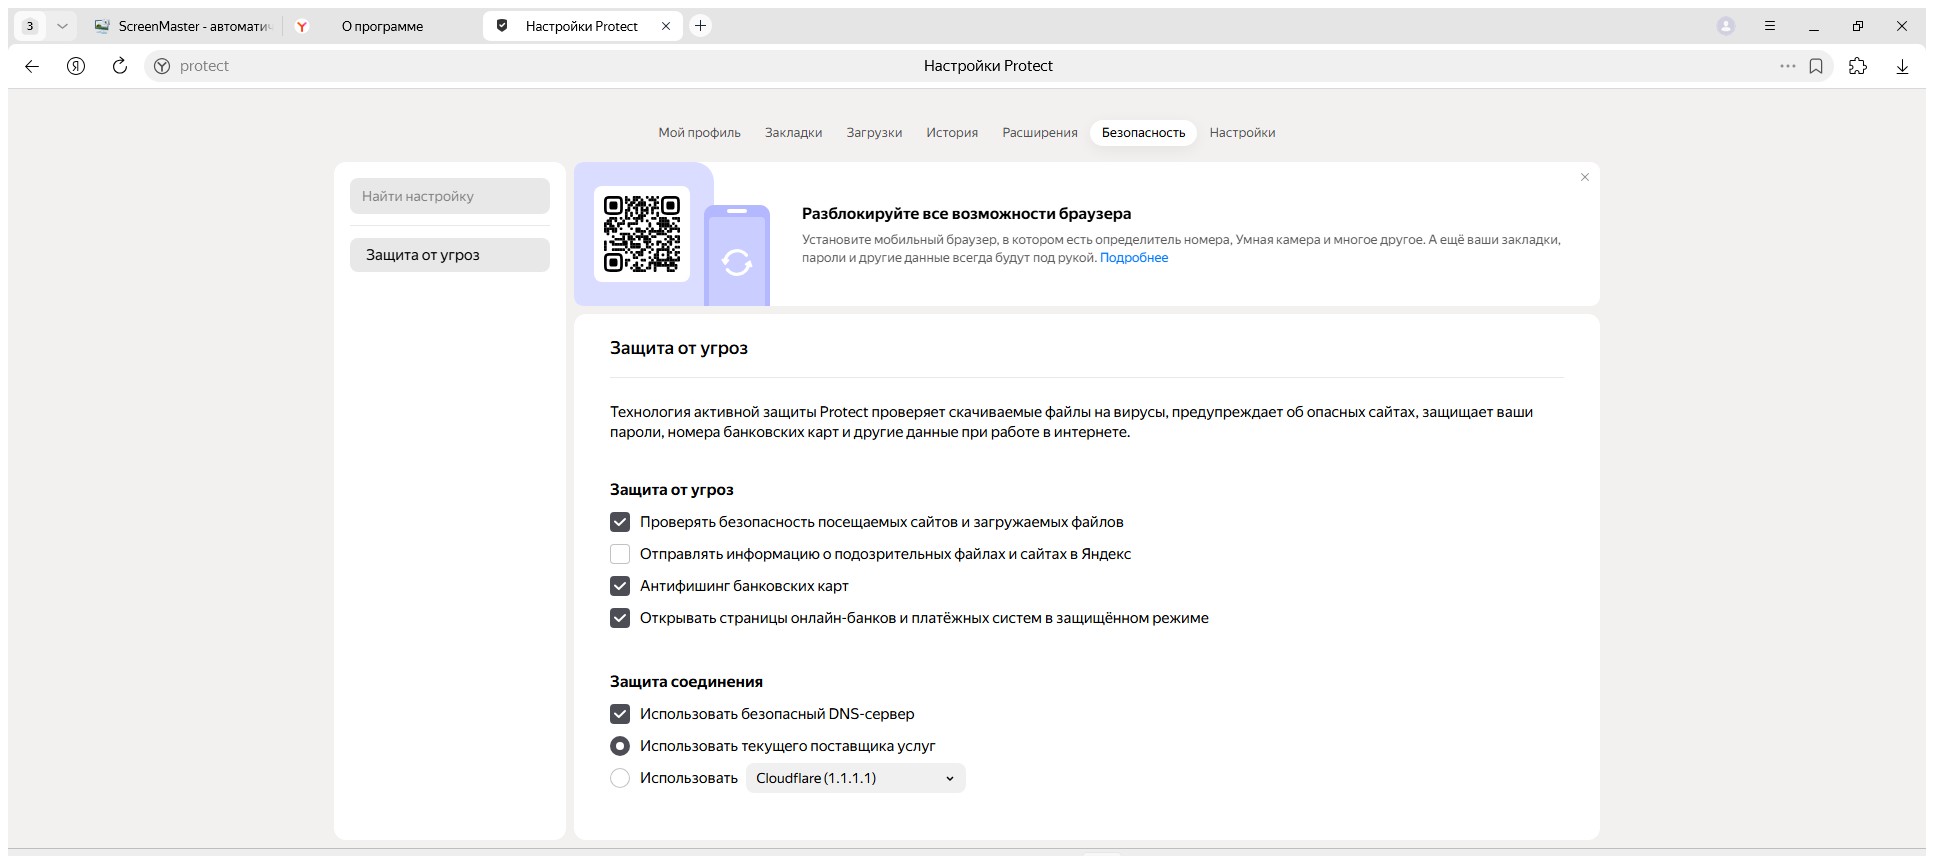The height and width of the screenshot is (856, 1934).
Task: Expand the tab list chevron
Action: pos(62,26)
